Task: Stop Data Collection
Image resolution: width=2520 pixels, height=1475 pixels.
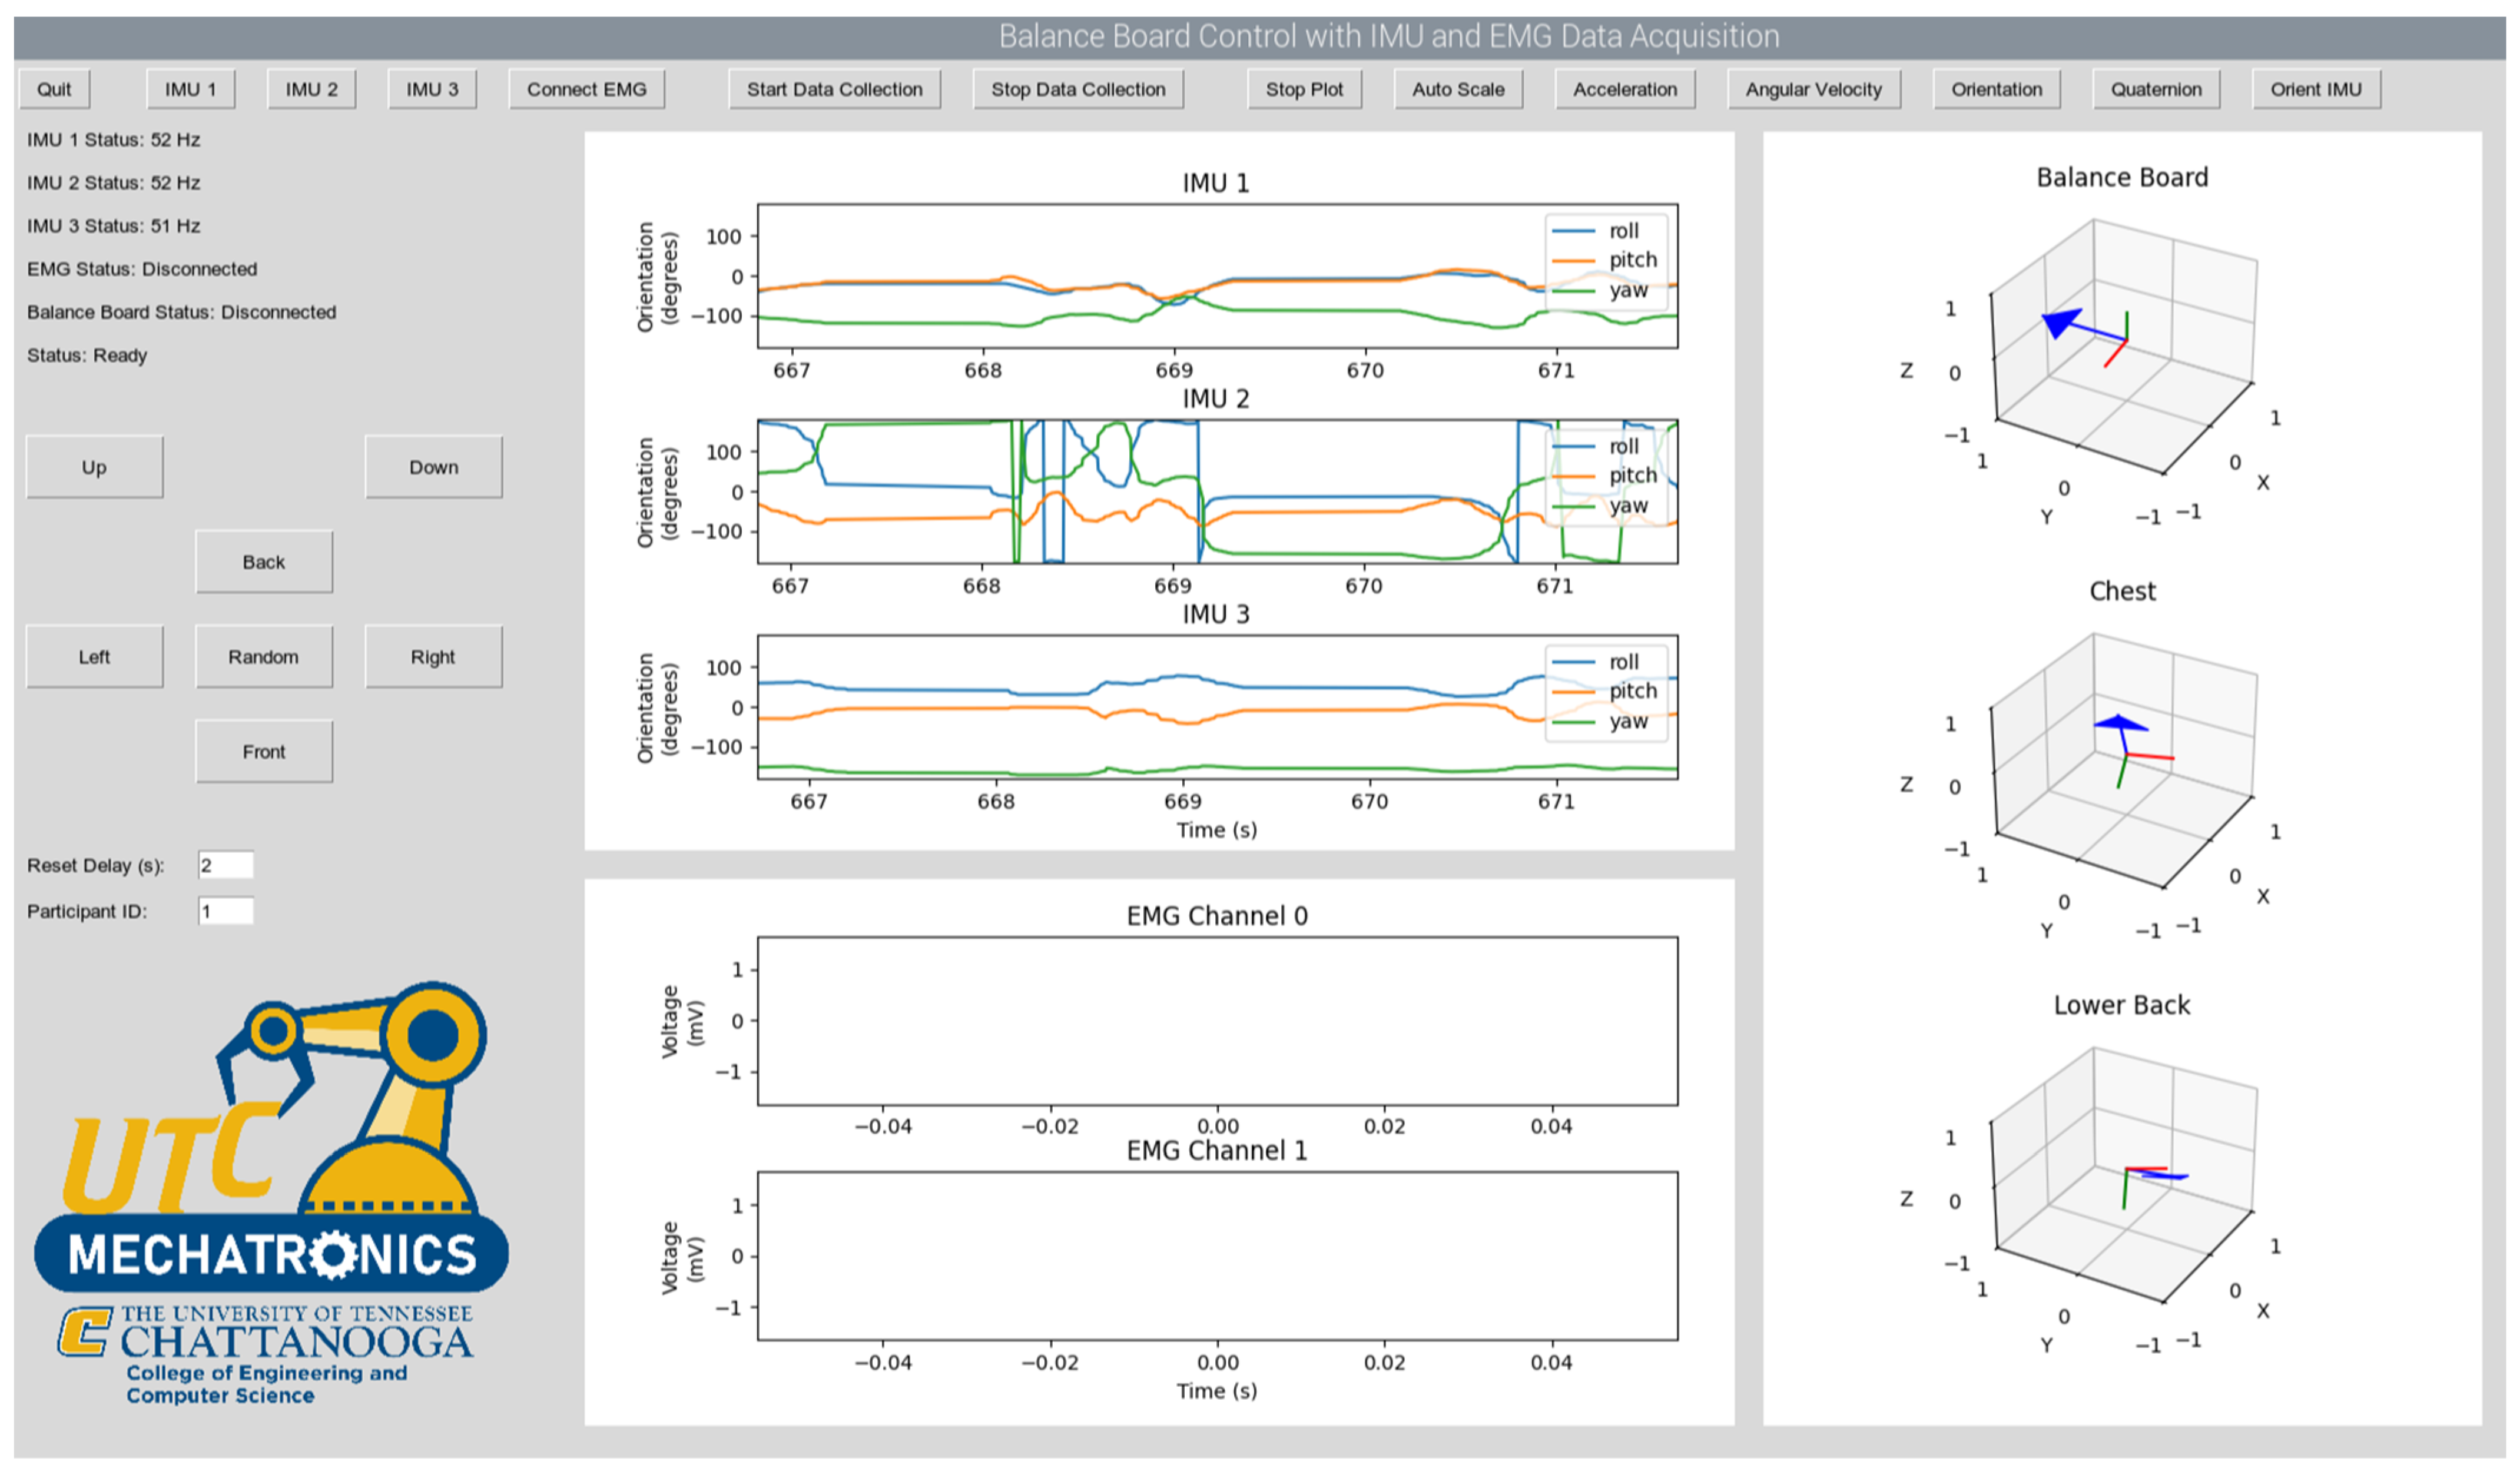Action: pyautogui.click(x=1077, y=89)
